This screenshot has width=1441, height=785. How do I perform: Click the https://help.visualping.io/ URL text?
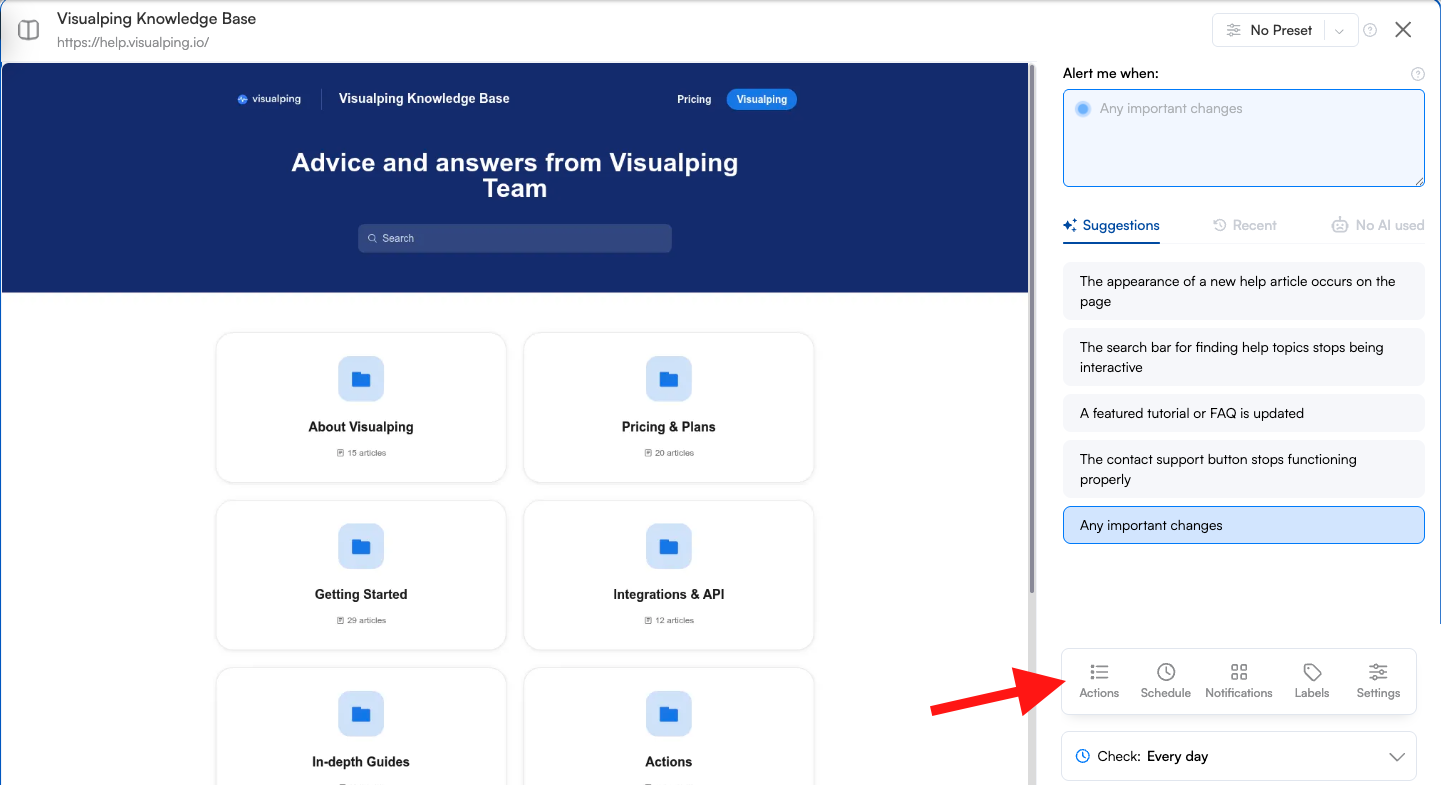click(x=133, y=43)
